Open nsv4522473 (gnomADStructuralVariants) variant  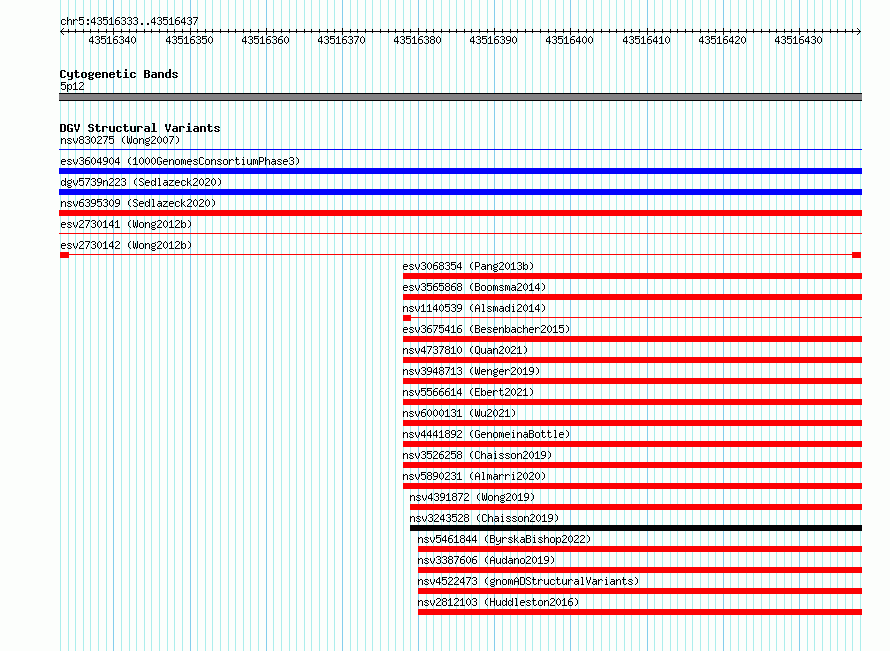coord(528,581)
